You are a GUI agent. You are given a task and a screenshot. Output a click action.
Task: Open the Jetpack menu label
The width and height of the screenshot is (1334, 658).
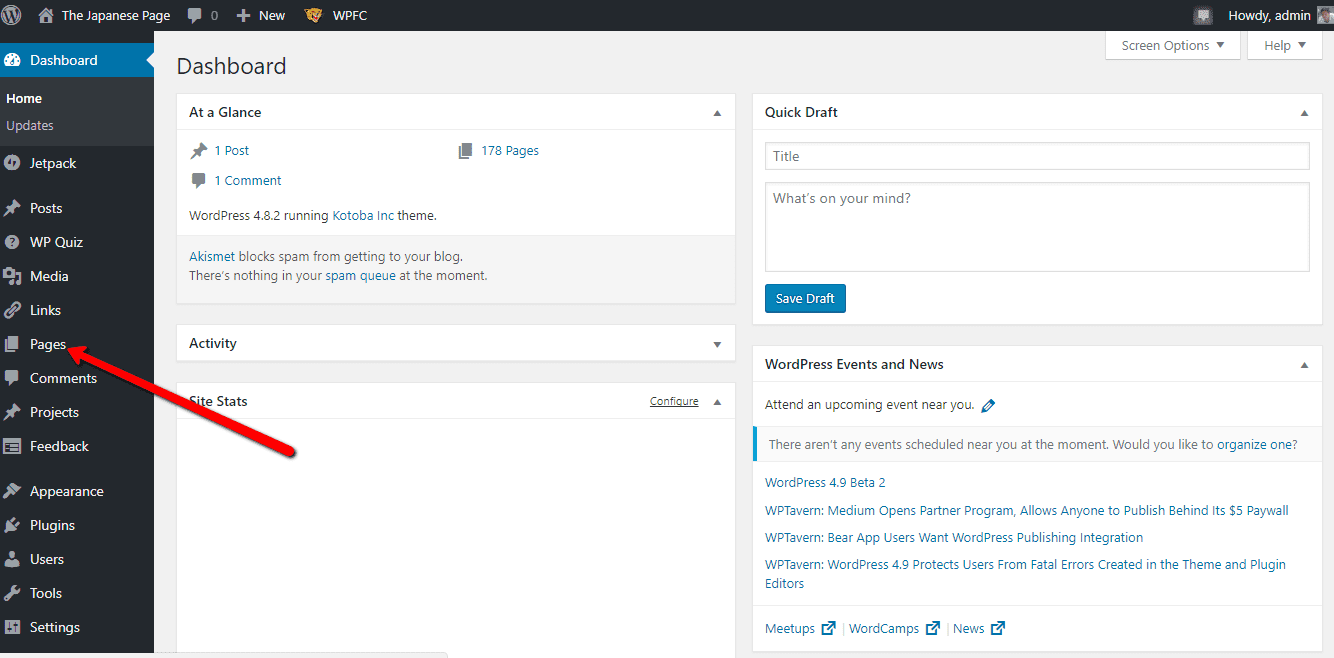pyautogui.click(x=53, y=163)
